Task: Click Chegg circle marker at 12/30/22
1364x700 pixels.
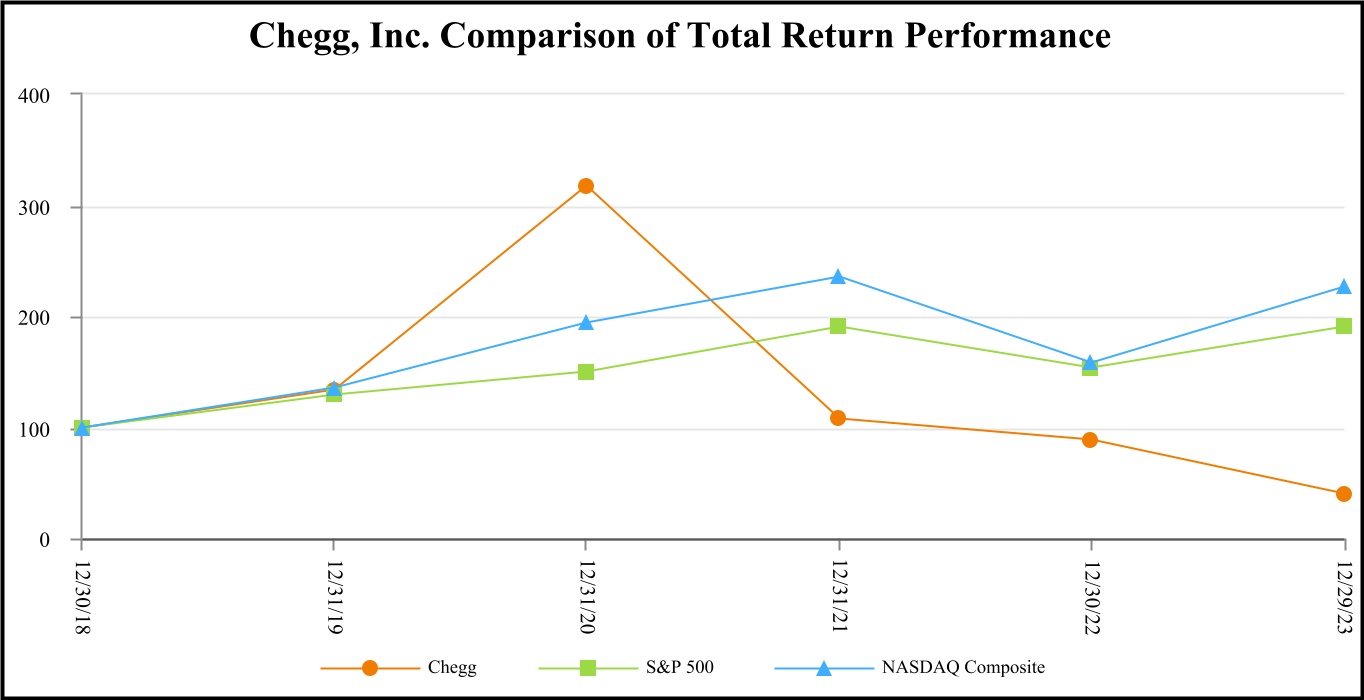Action: 1090,440
